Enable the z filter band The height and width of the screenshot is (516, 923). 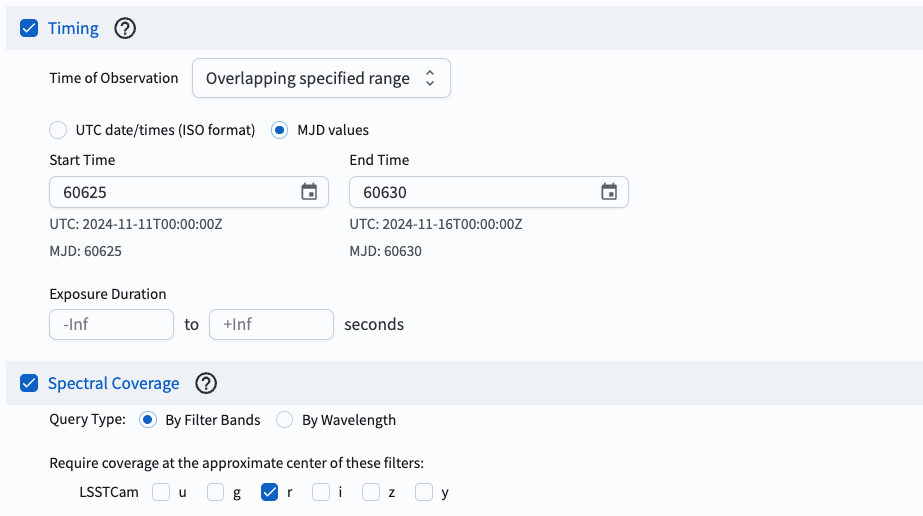[371, 492]
